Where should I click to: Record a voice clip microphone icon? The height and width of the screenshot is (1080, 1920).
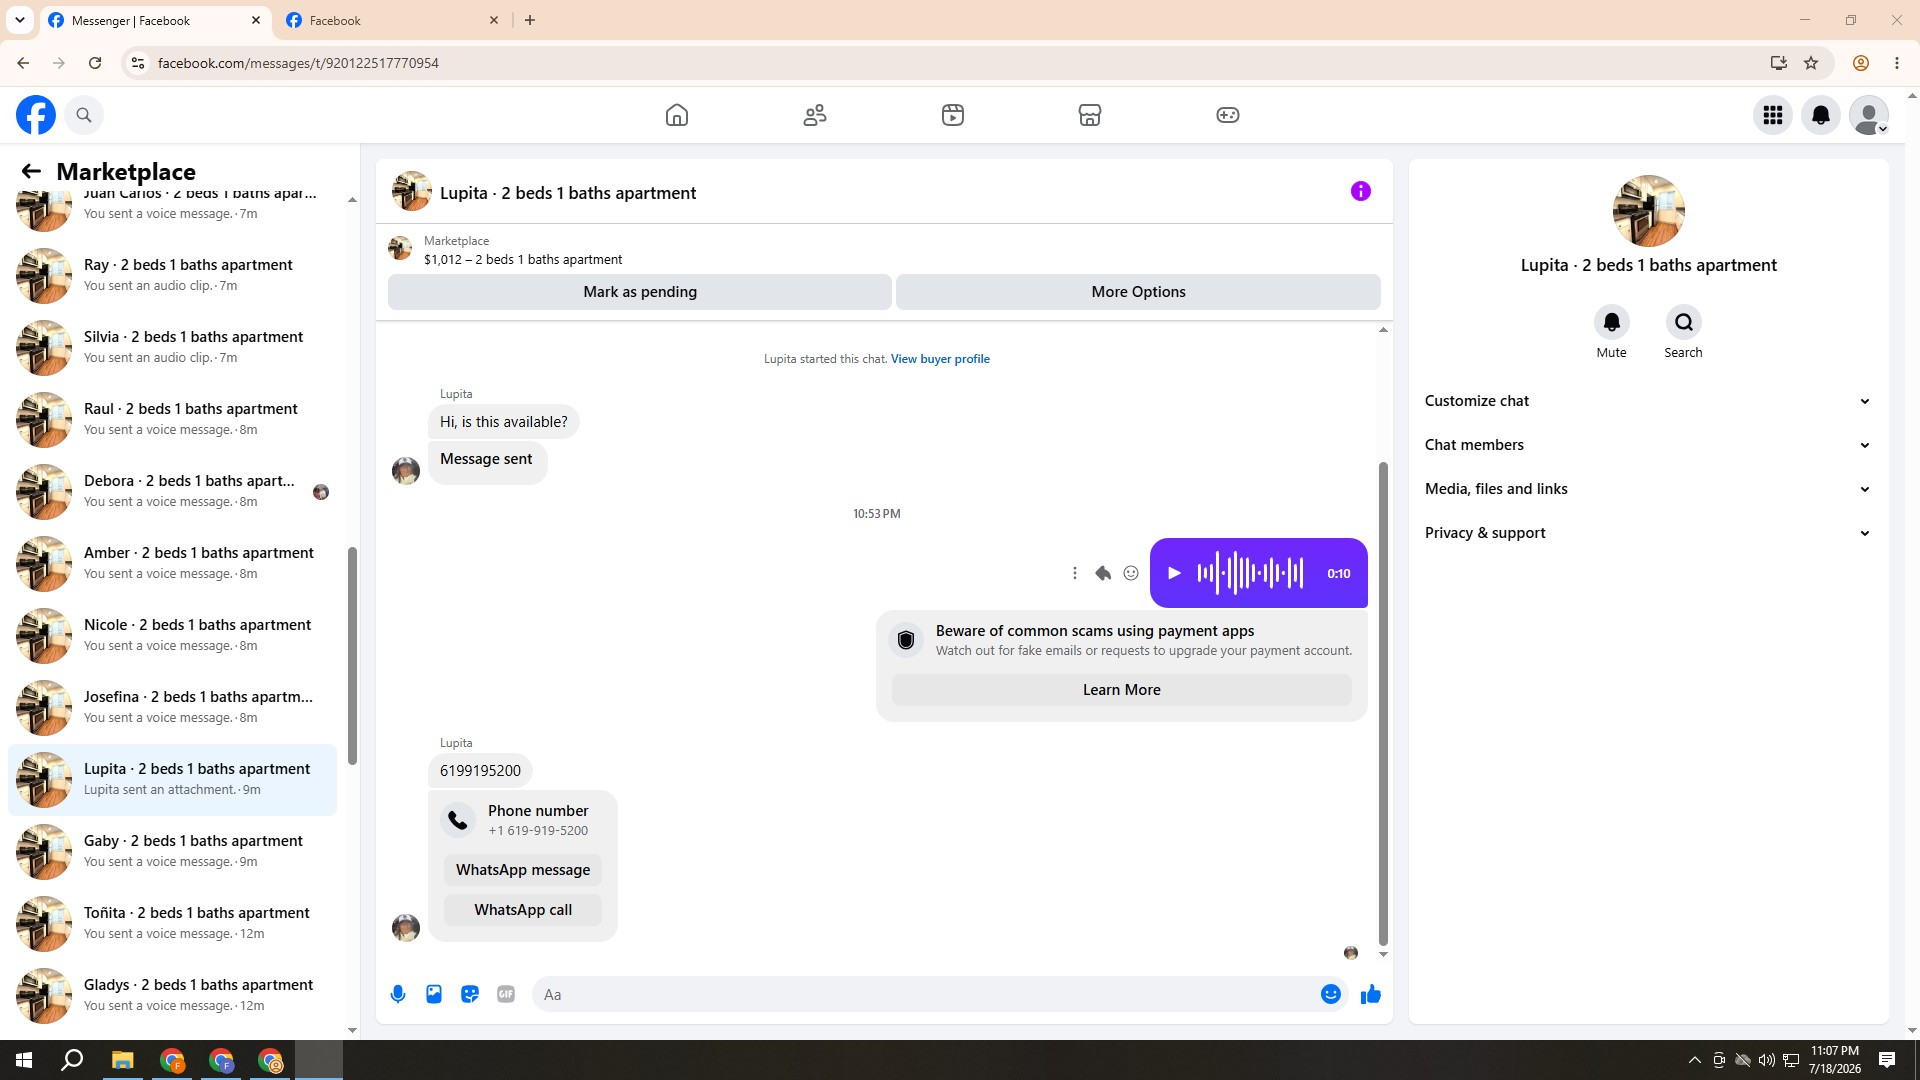point(398,994)
